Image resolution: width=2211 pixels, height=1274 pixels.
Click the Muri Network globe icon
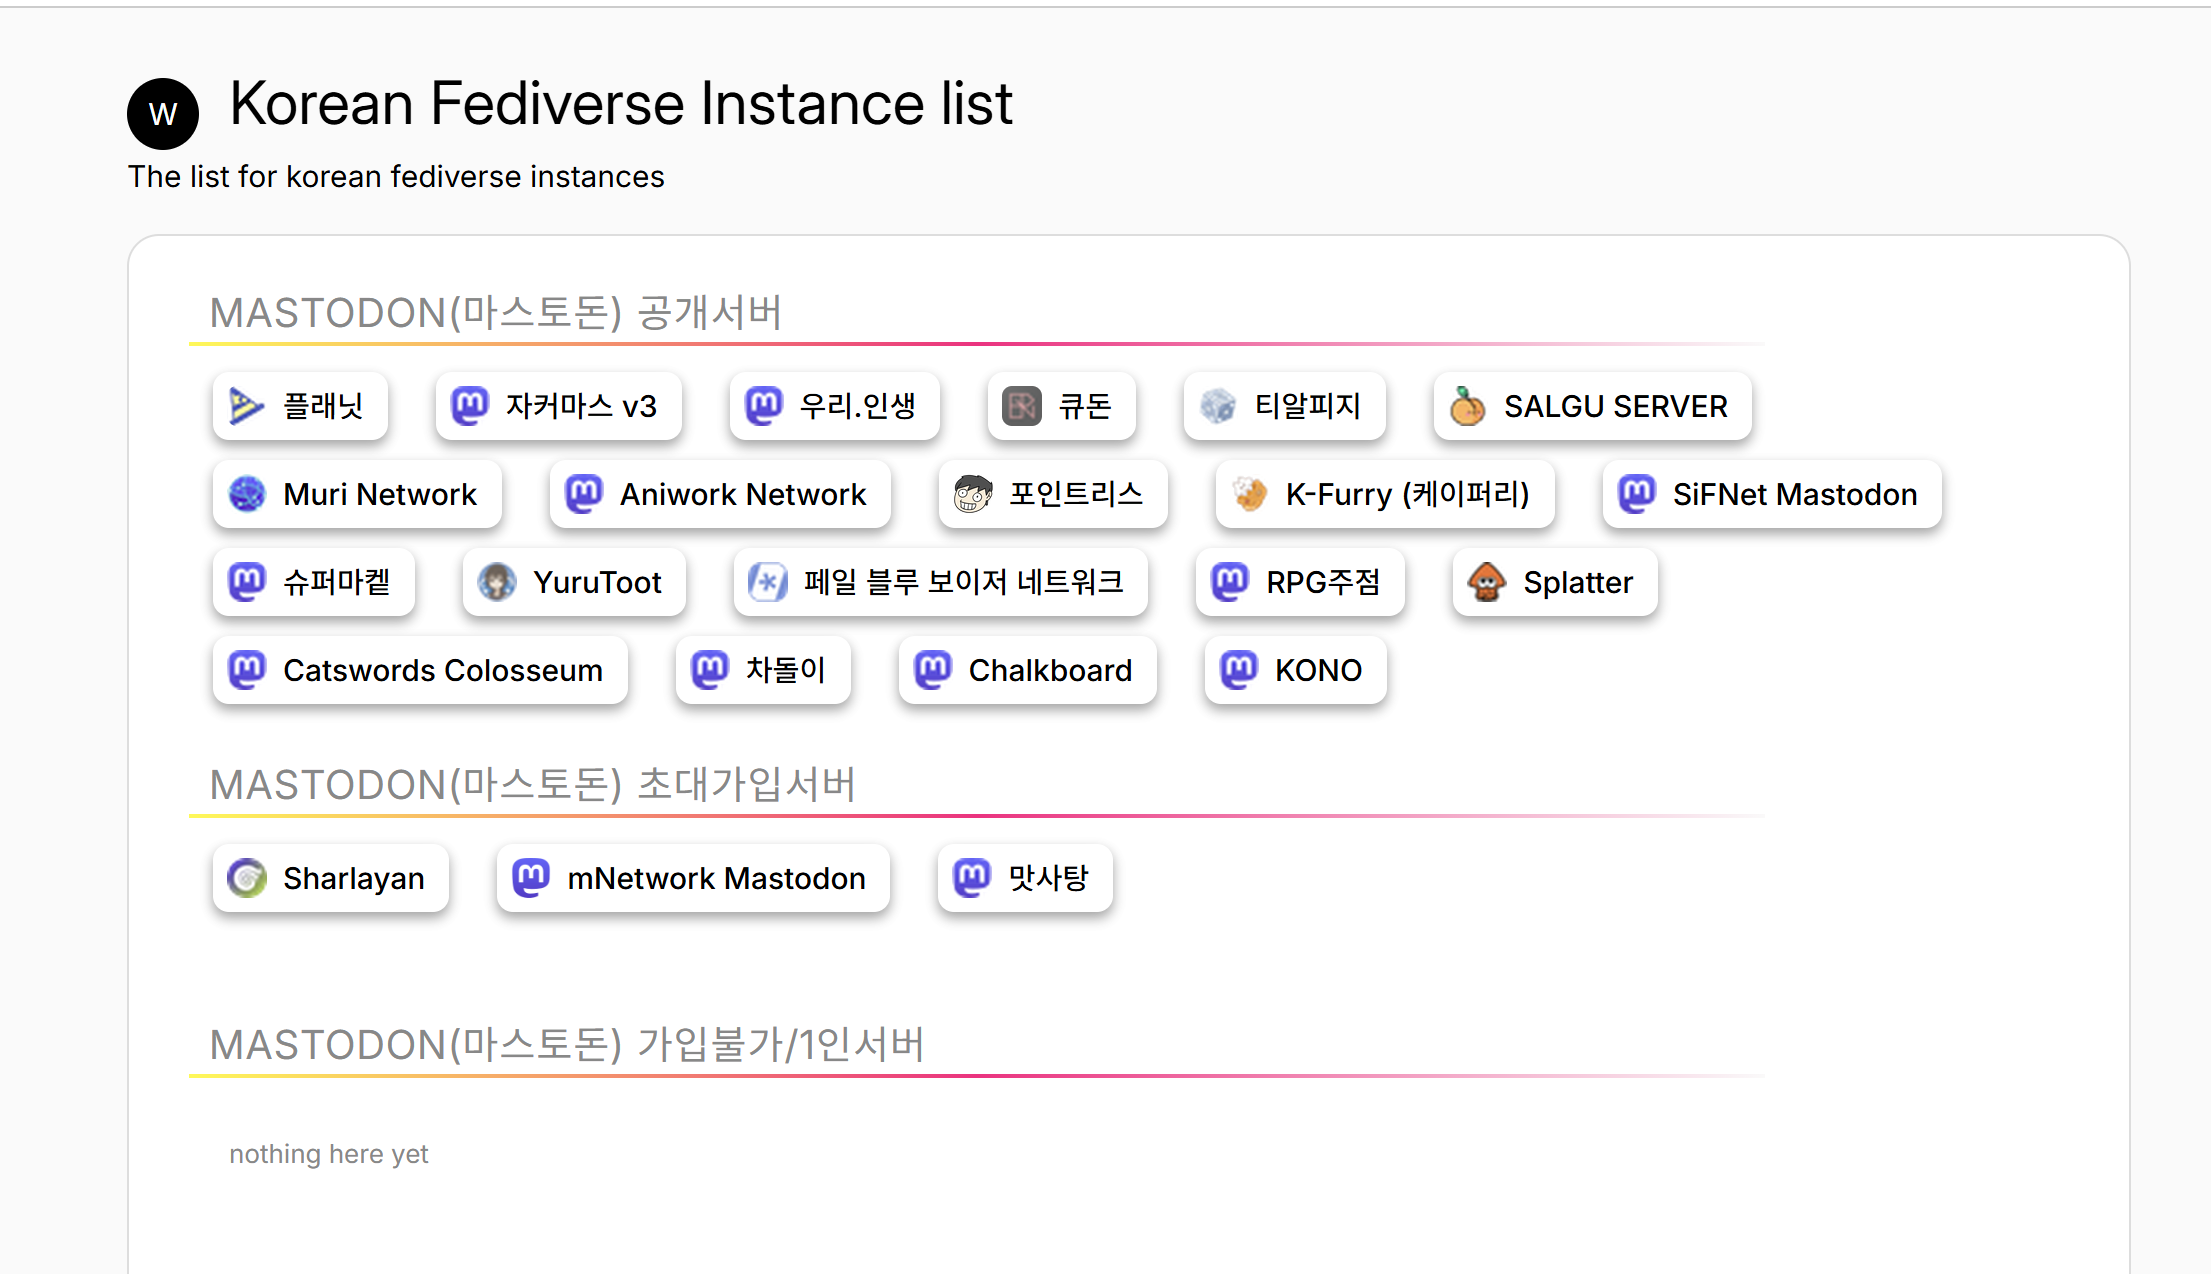point(247,494)
